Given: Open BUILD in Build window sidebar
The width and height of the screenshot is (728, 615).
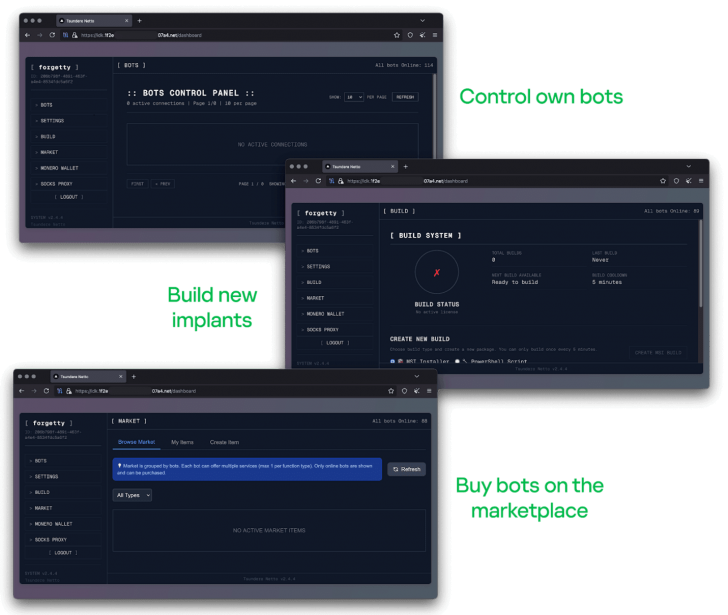Looking at the screenshot, I should click(x=335, y=282).
